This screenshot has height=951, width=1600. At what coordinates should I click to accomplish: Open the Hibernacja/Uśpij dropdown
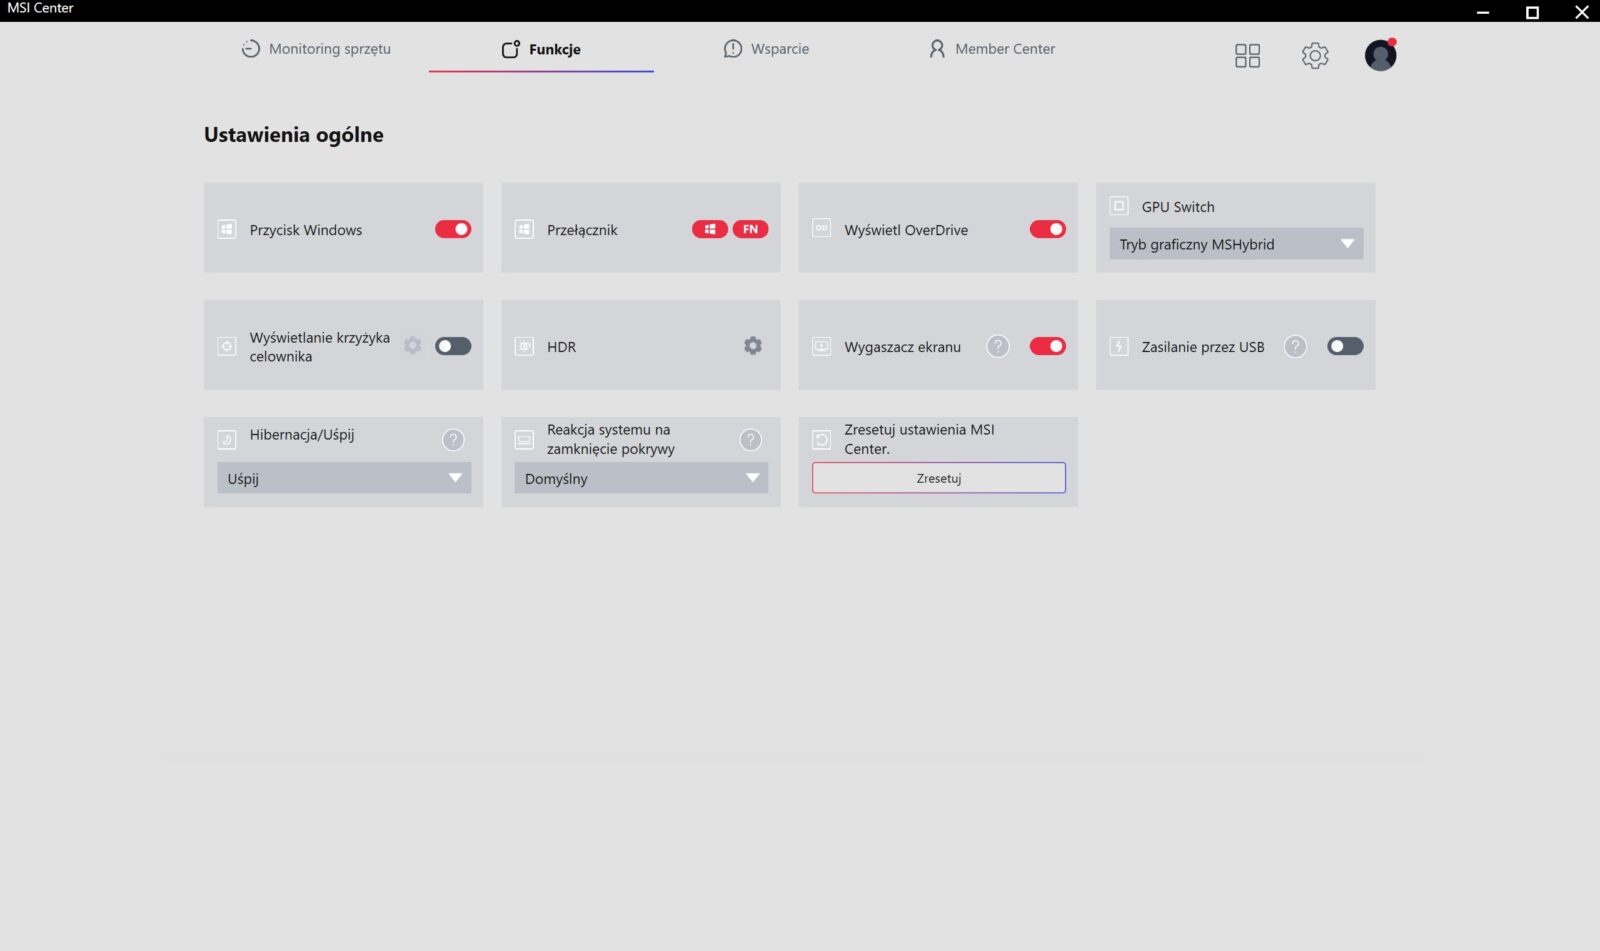(x=343, y=478)
